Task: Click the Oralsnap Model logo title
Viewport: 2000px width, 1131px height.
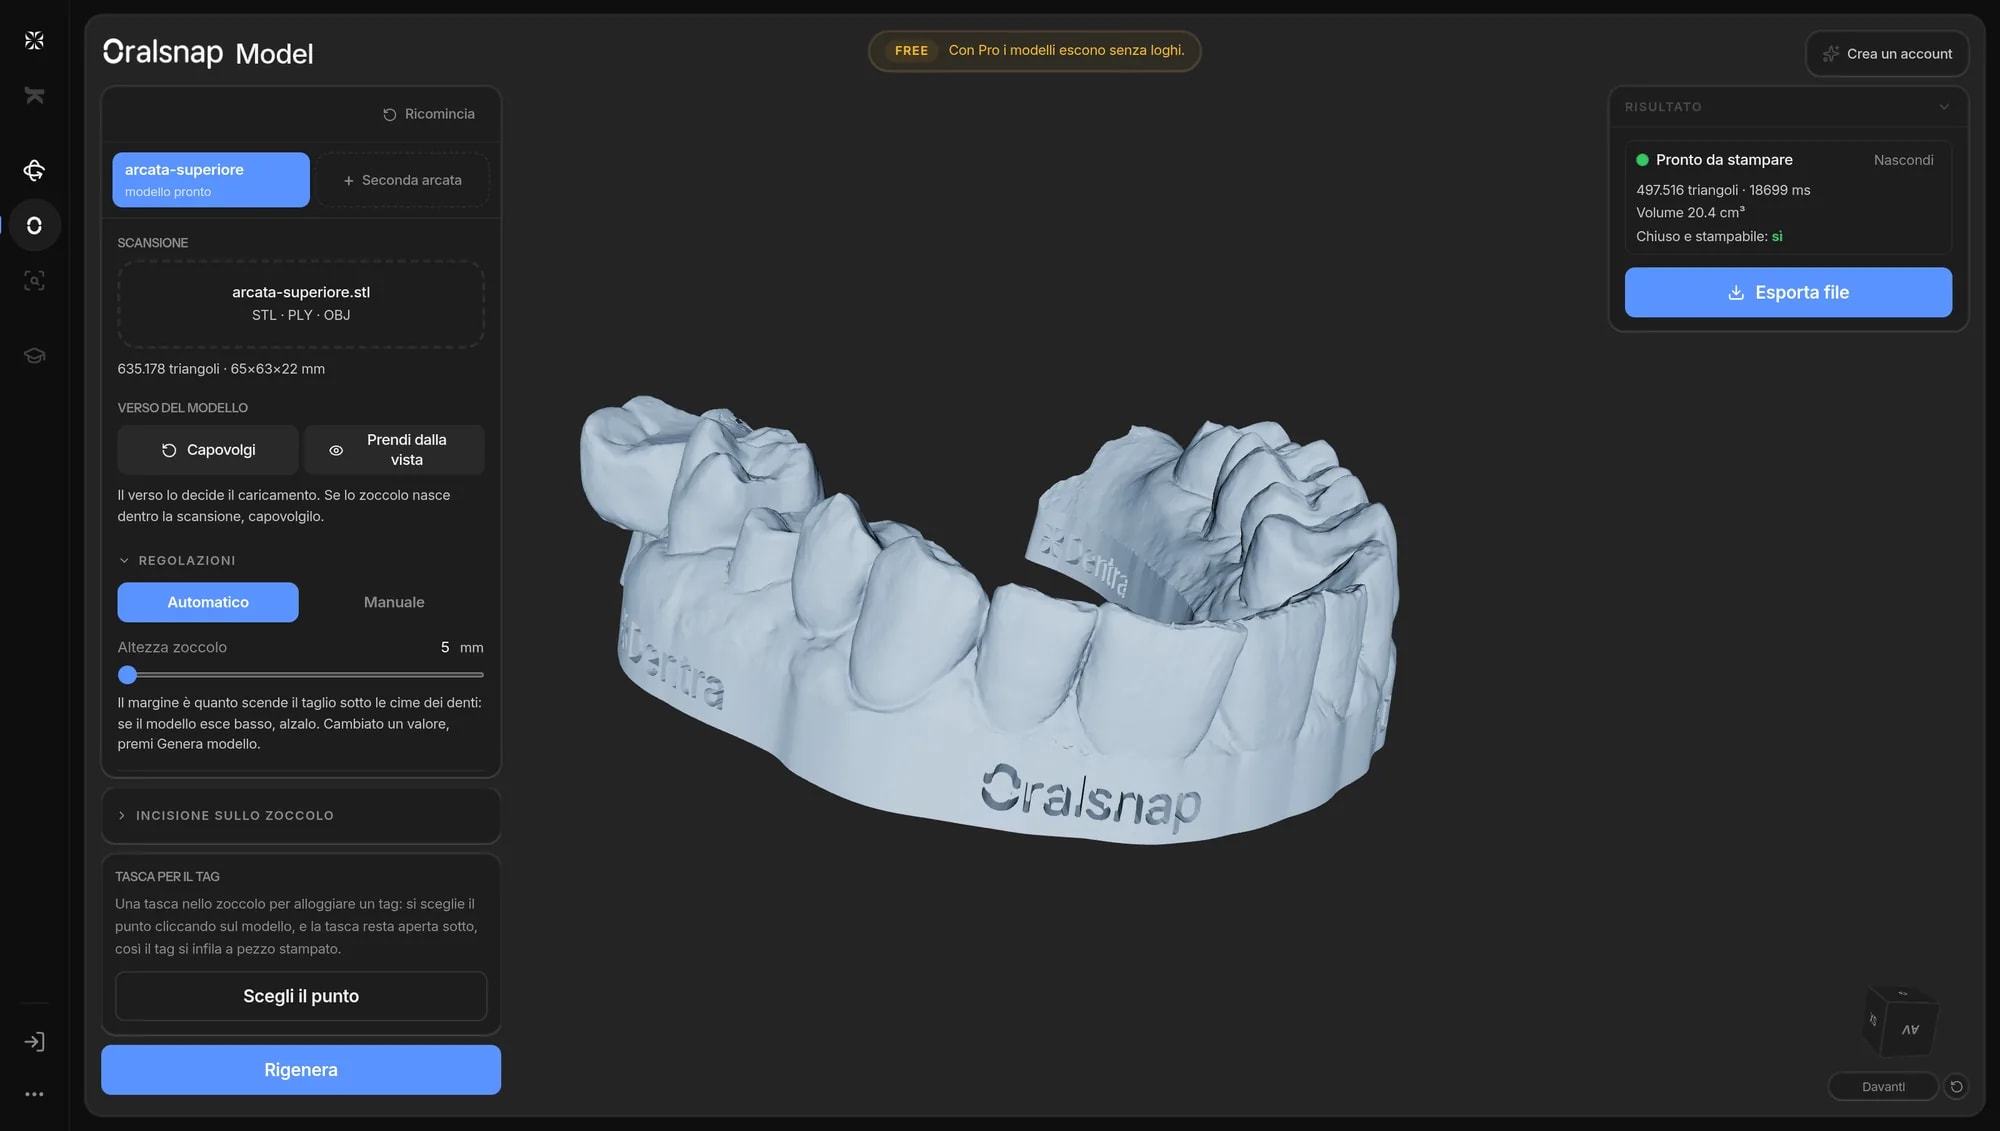Action: [x=208, y=52]
